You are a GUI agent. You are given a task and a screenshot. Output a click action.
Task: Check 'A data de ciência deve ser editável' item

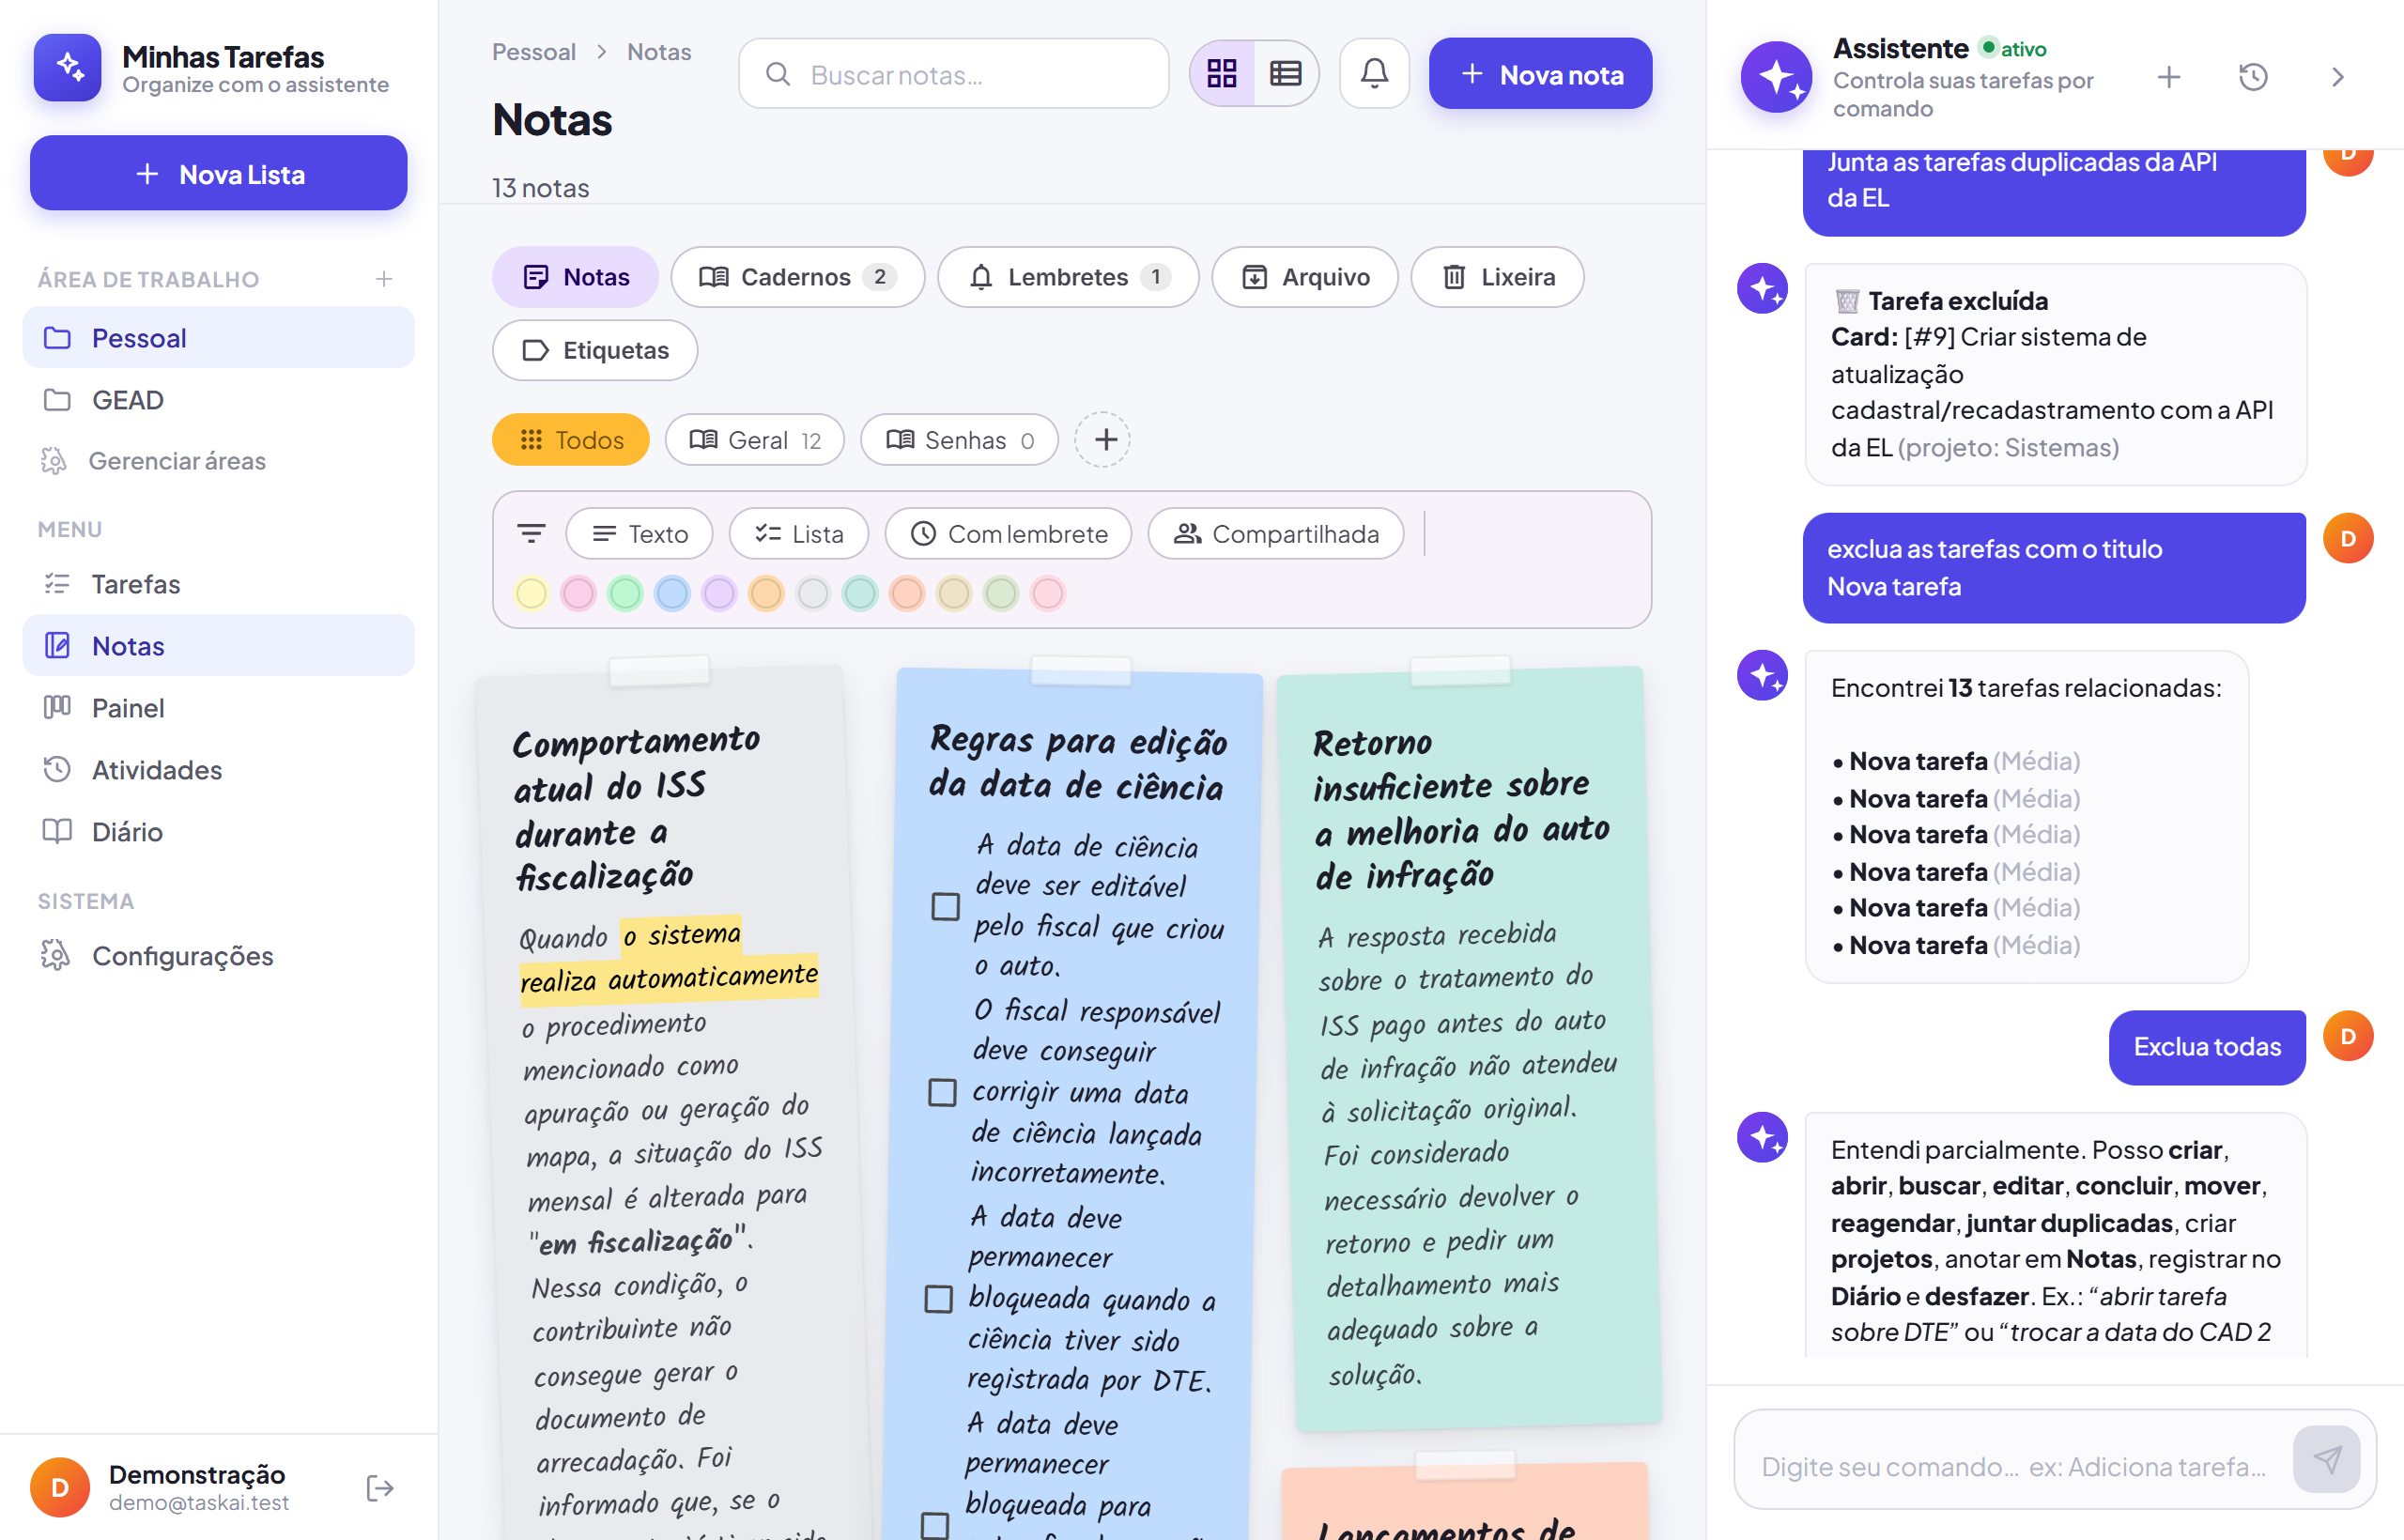click(946, 906)
